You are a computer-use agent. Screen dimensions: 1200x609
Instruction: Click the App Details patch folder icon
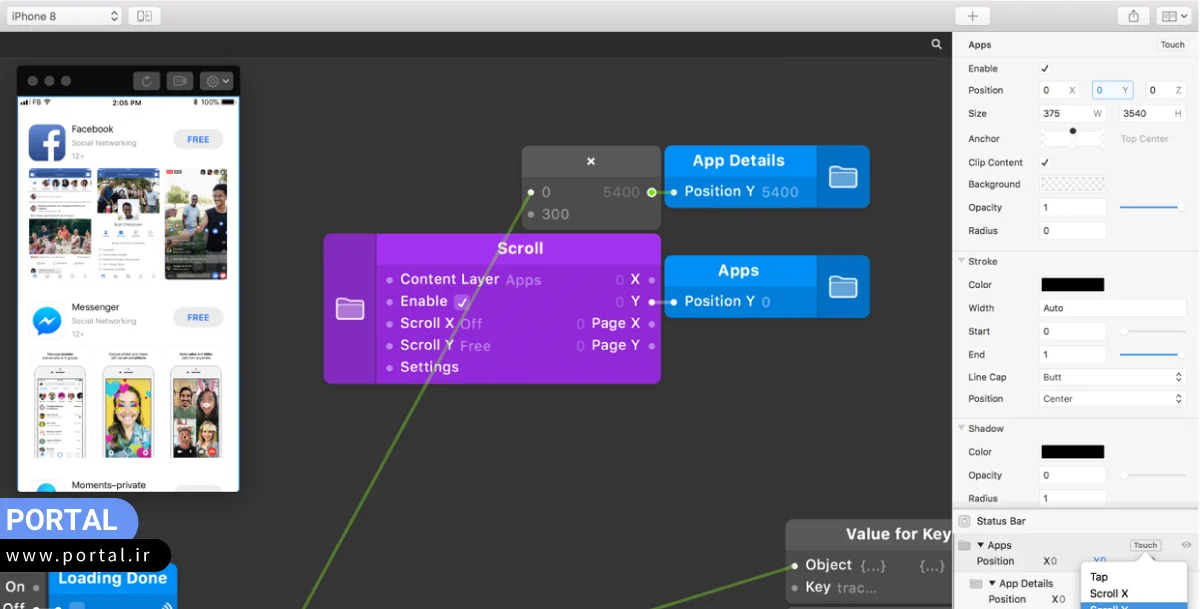pos(843,177)
